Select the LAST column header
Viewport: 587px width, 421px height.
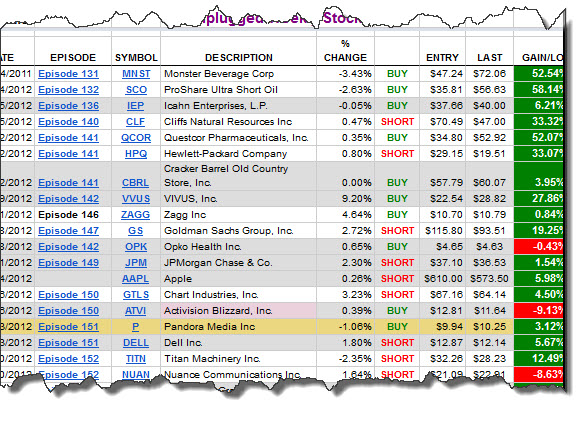click(x=490, y=58)
